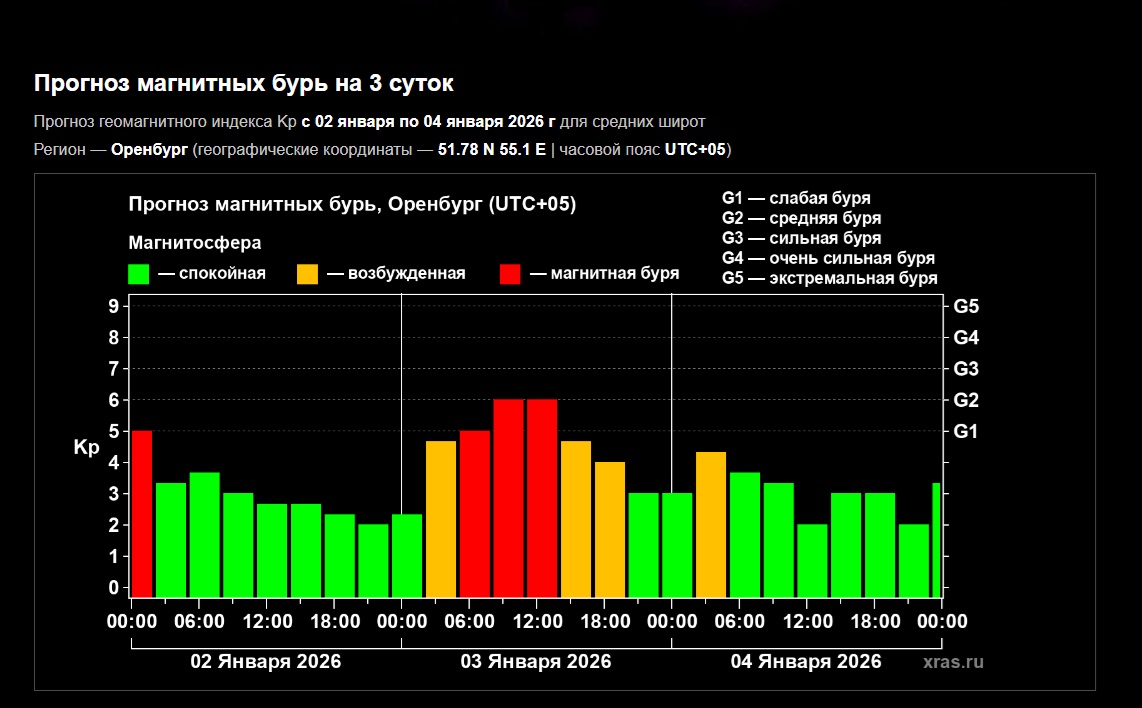This screenshot has width=1142, height=708.
Task: Click the 'G1 — слабая буря' legend entry
Action: (796, 198)
